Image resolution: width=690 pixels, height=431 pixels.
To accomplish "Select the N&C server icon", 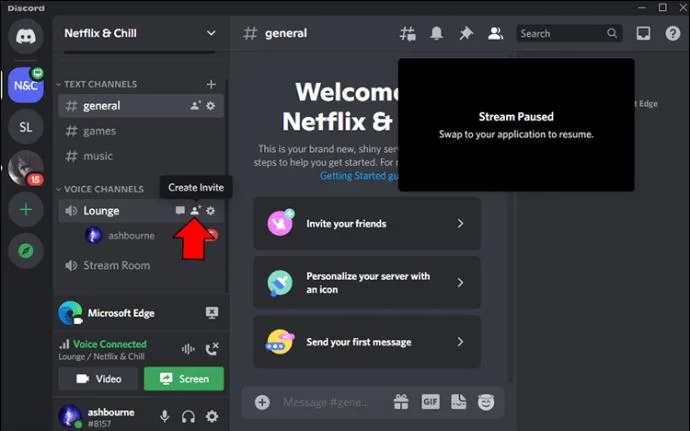I will tap(26, 85).
